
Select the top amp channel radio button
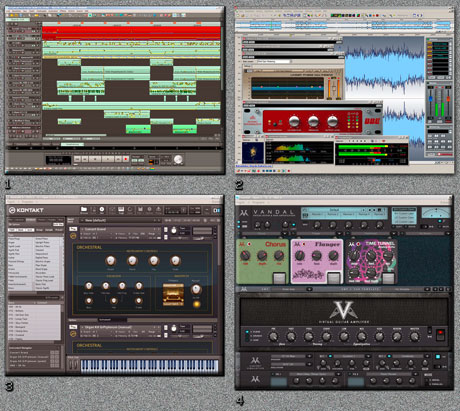(247, 332)
